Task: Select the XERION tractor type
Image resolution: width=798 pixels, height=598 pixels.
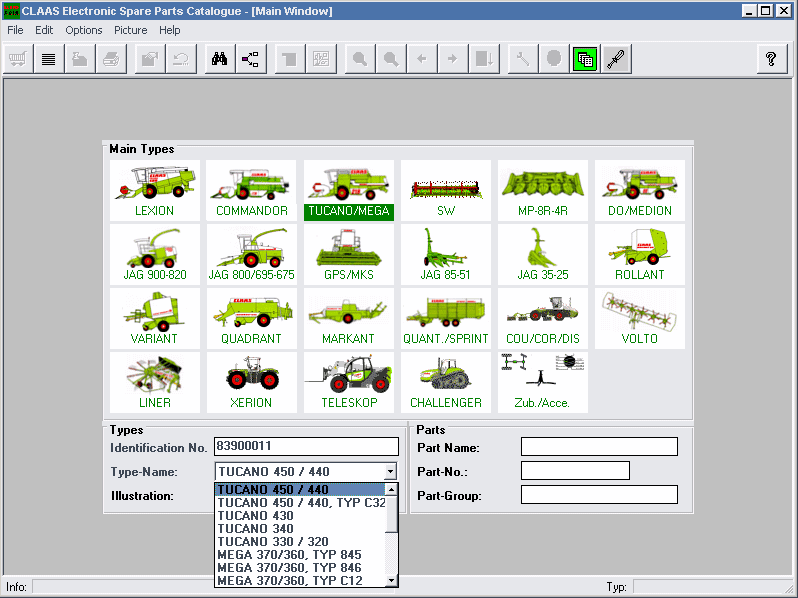Action: [x=251, y=383]
